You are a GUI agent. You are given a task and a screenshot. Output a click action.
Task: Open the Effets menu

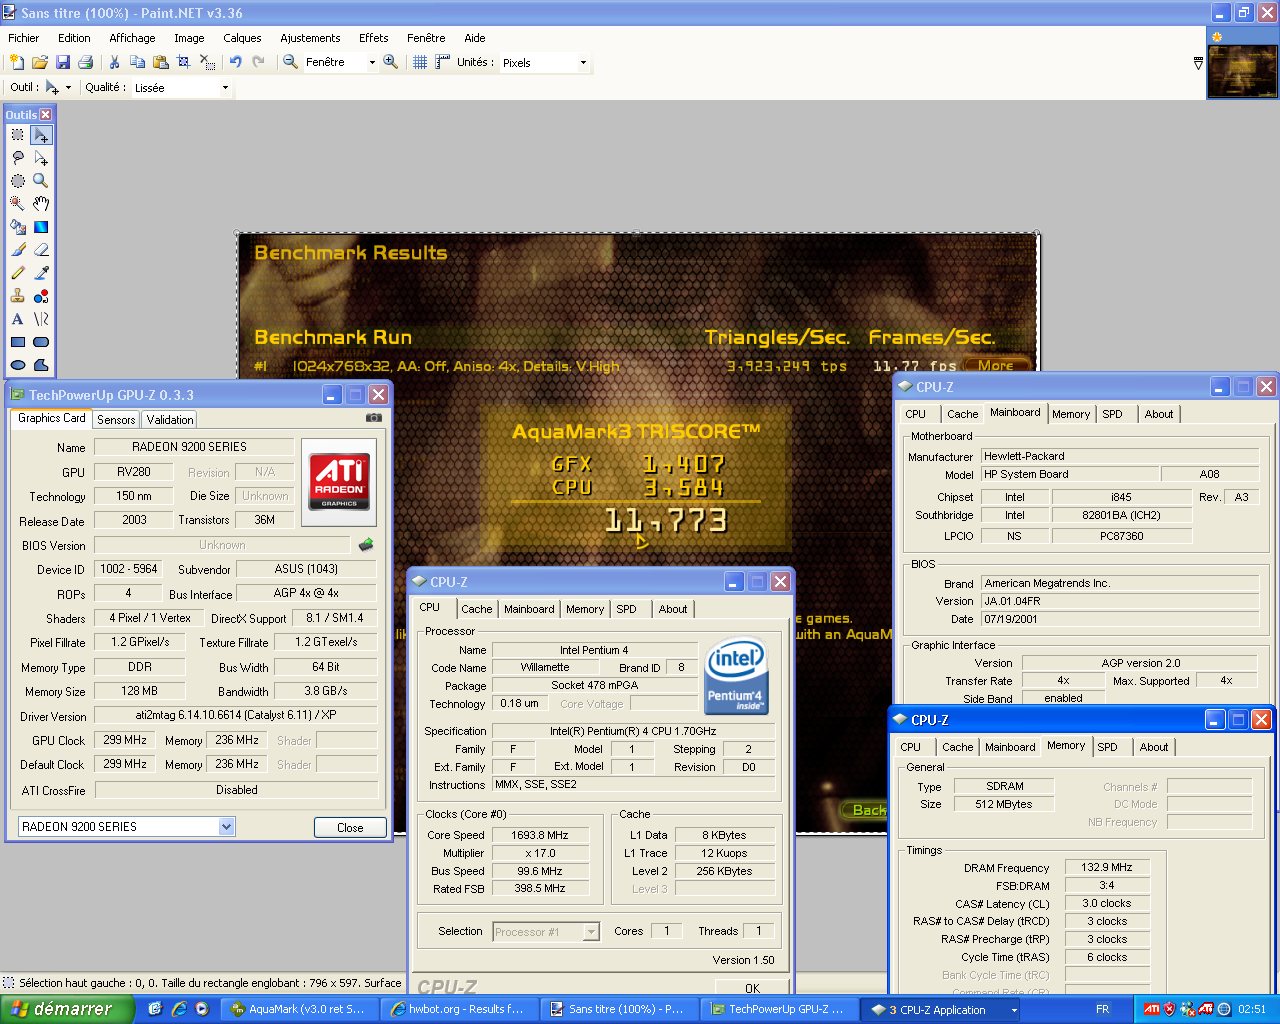374,38
